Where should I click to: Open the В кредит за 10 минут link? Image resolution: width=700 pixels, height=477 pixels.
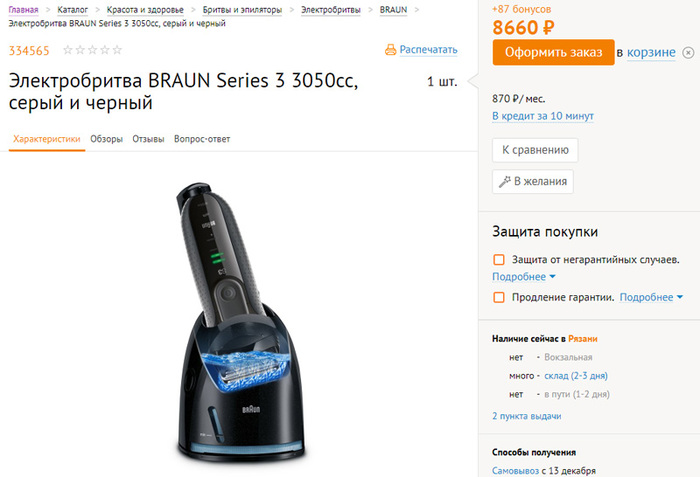(x=543, y=116)
